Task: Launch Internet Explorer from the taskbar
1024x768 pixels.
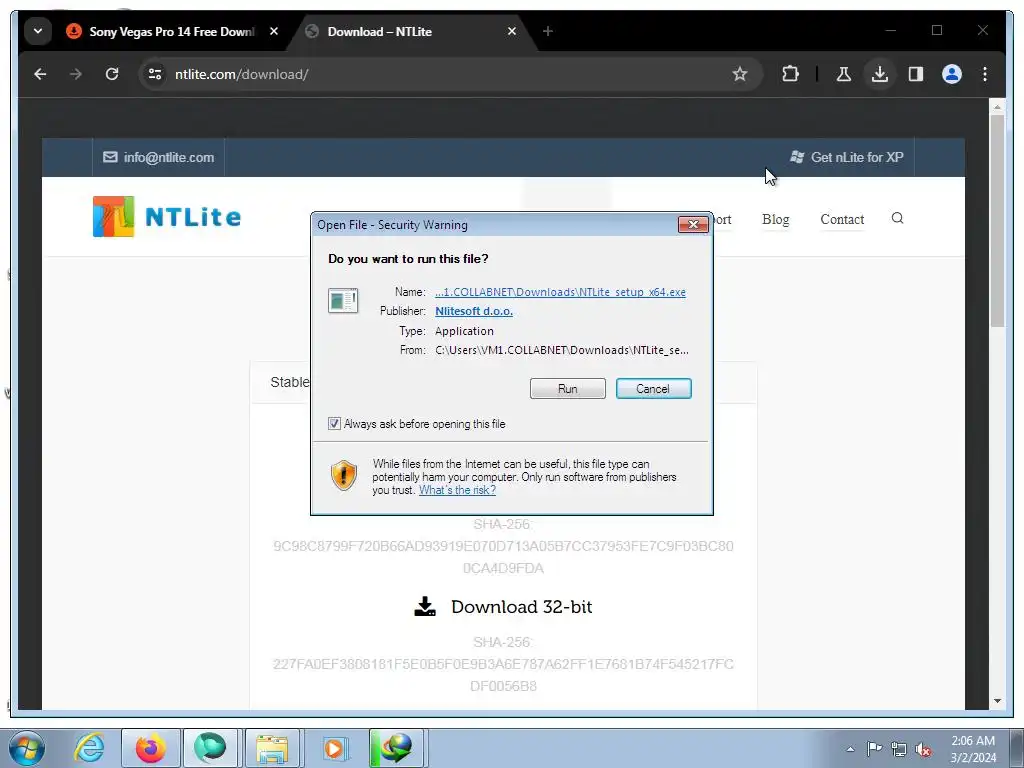Action: (89, 748)
